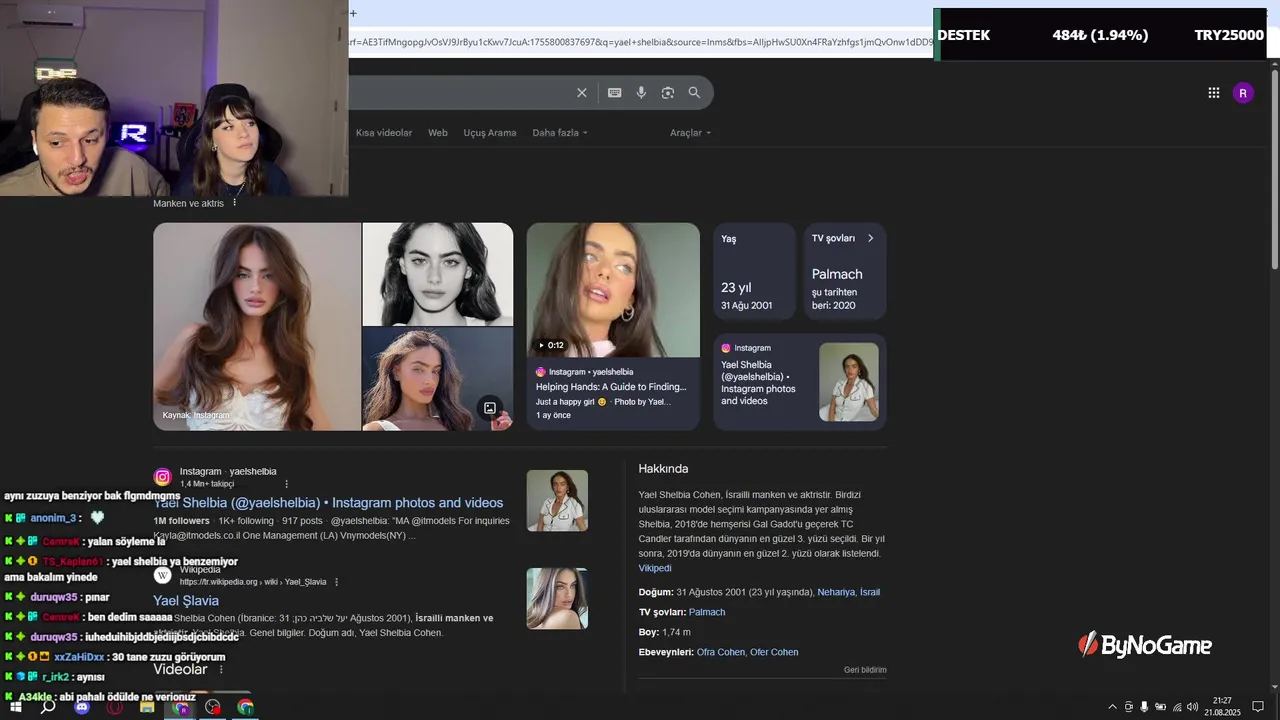1280x720 pixels.
Task: Switch to Chrome window with R profile
Action: [x=181, y=707]
